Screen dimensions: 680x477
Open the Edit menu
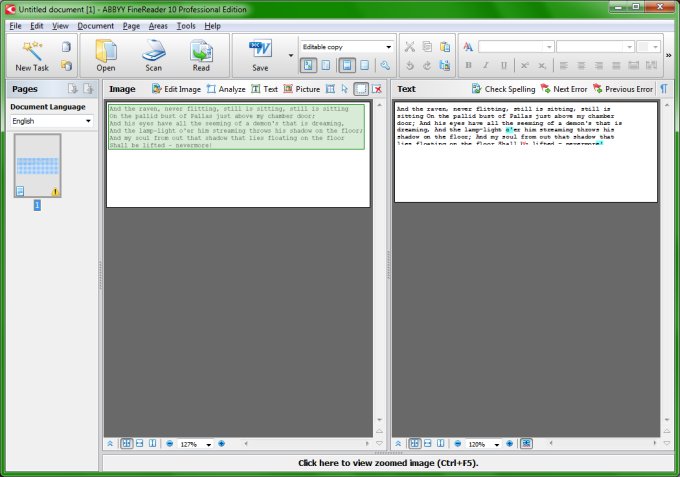(x=36, y=26)
